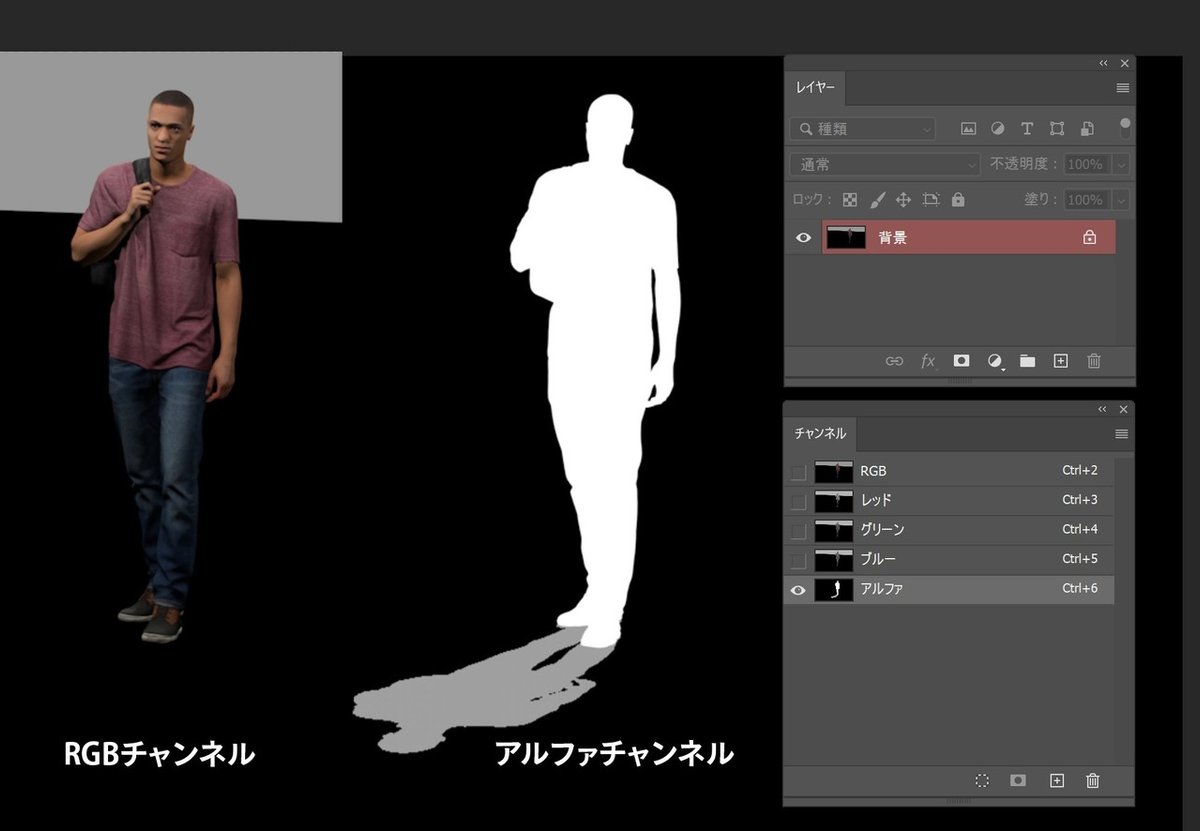Image resolution: width=1200 pixels, height=831 pixels.
Task: Click the 背景 layer thumbnail
Action: [x=846, y=238]
